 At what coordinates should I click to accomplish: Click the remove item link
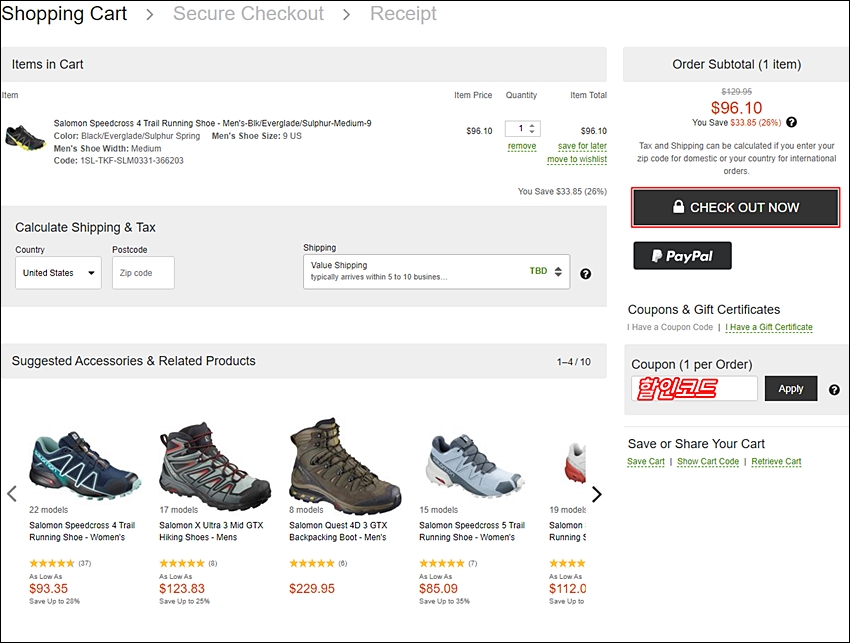tap(522, 146)
